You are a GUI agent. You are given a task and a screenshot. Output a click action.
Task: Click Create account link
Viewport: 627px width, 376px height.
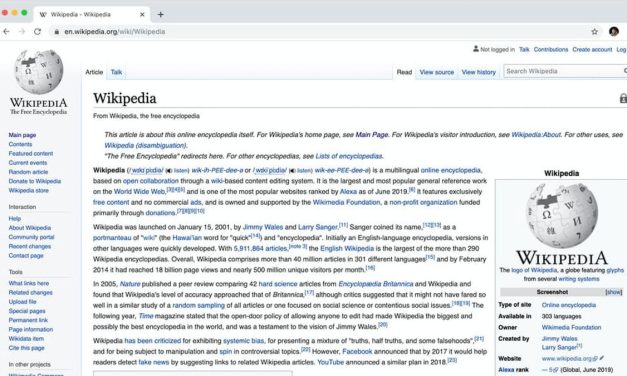point(592,50)
